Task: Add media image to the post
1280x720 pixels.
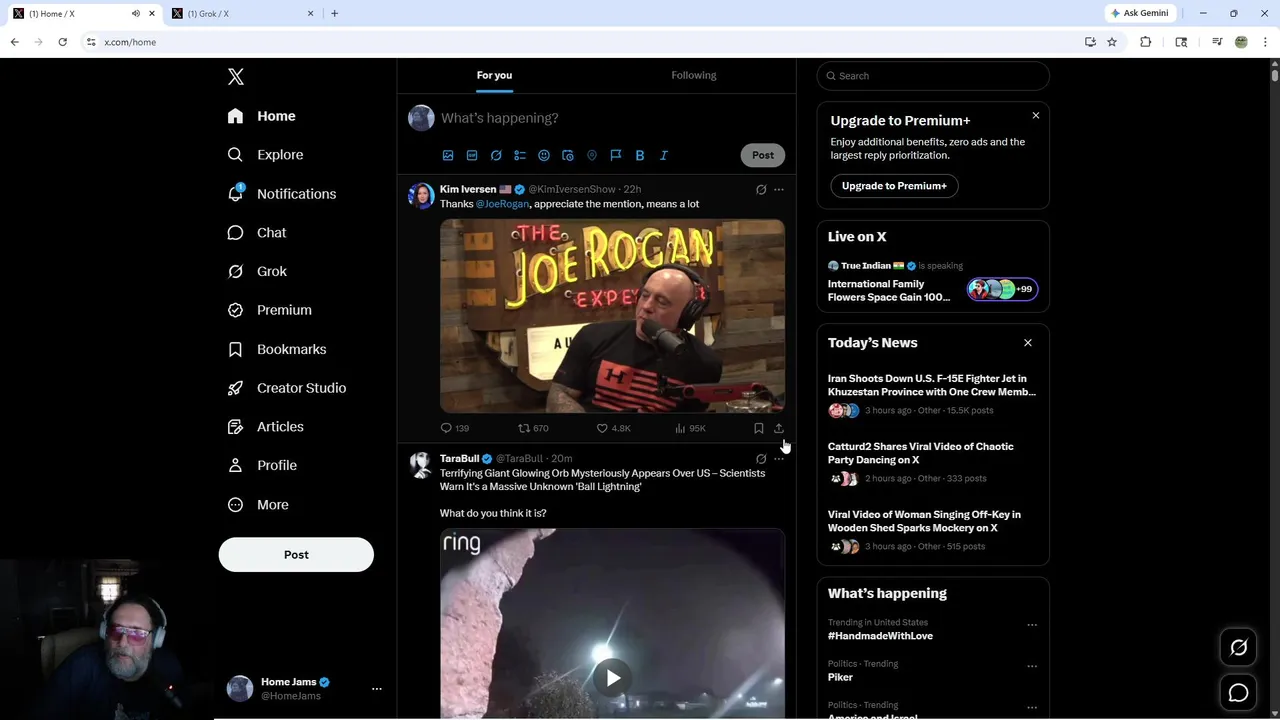Action: (448, 155)
